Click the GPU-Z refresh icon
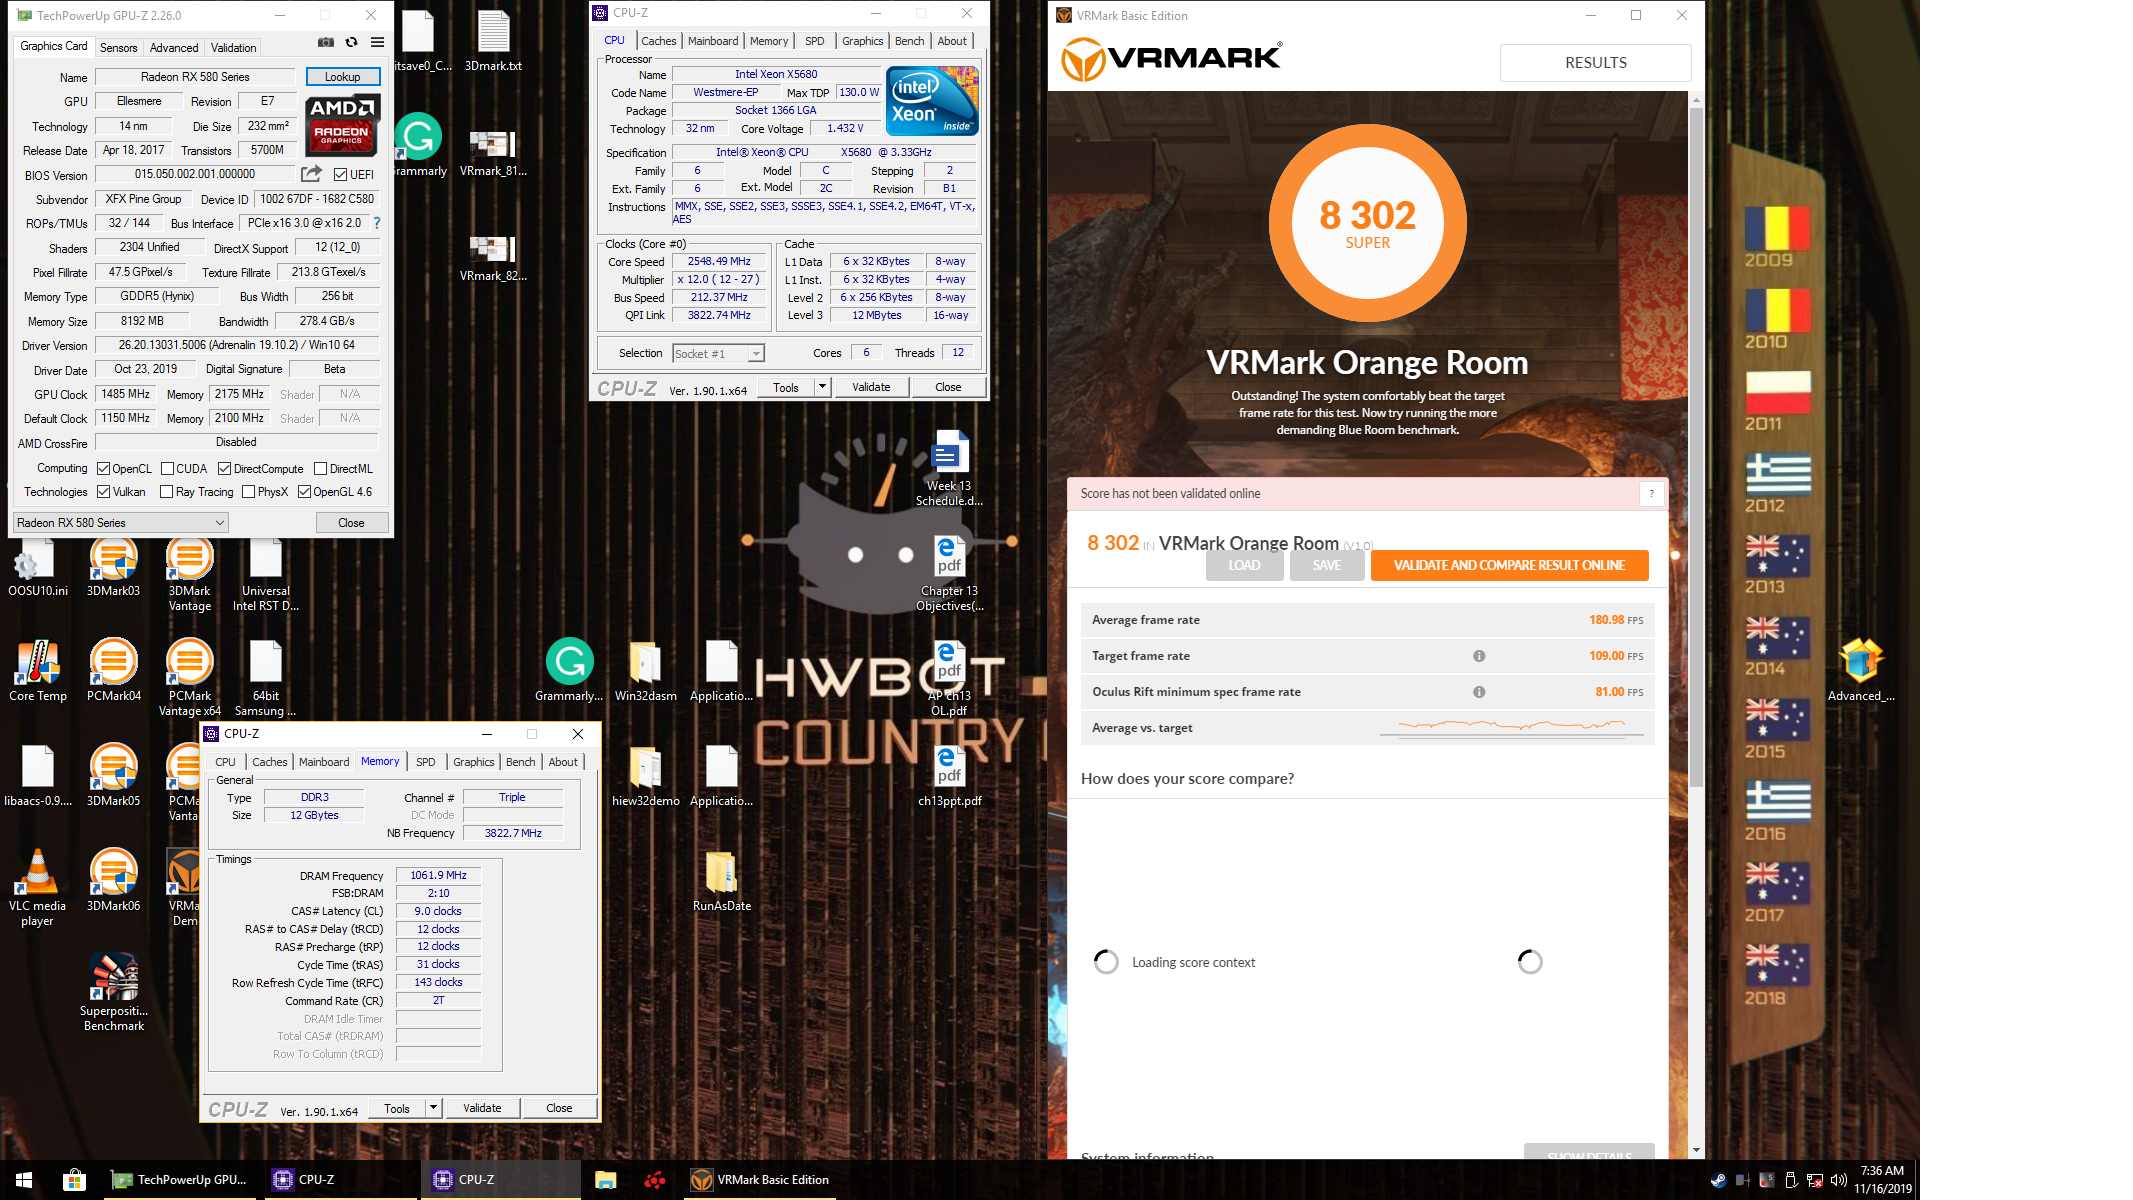The image size is (2133, 1200). (351, 42)
